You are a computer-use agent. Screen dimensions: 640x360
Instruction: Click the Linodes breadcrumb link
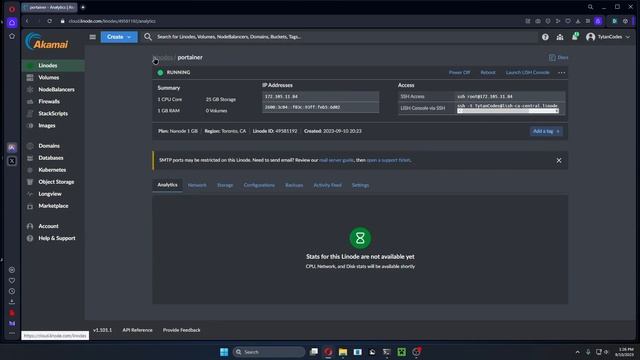point(163,58)
